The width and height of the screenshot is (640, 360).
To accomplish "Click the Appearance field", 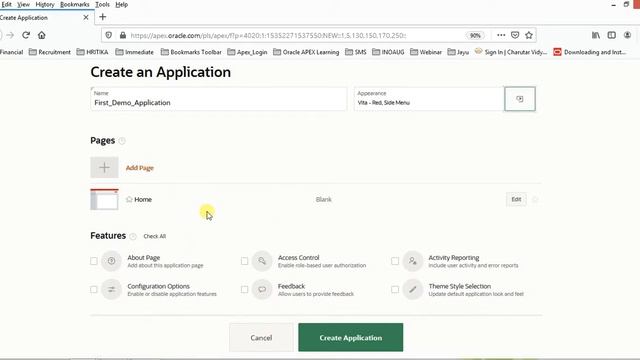I will point(429,99).
